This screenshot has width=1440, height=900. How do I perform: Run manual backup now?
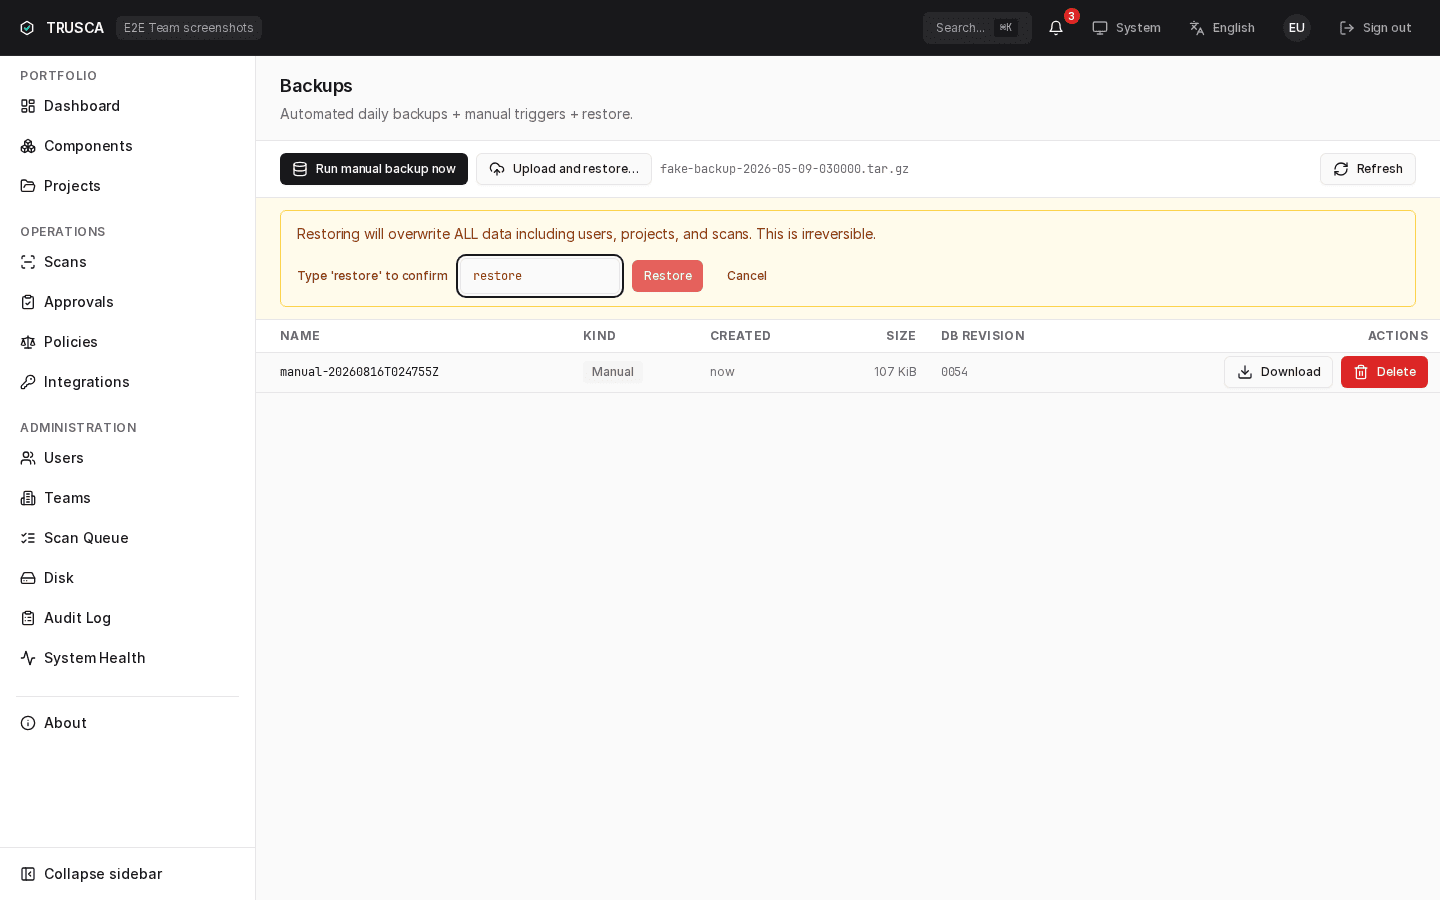(374, 169)
